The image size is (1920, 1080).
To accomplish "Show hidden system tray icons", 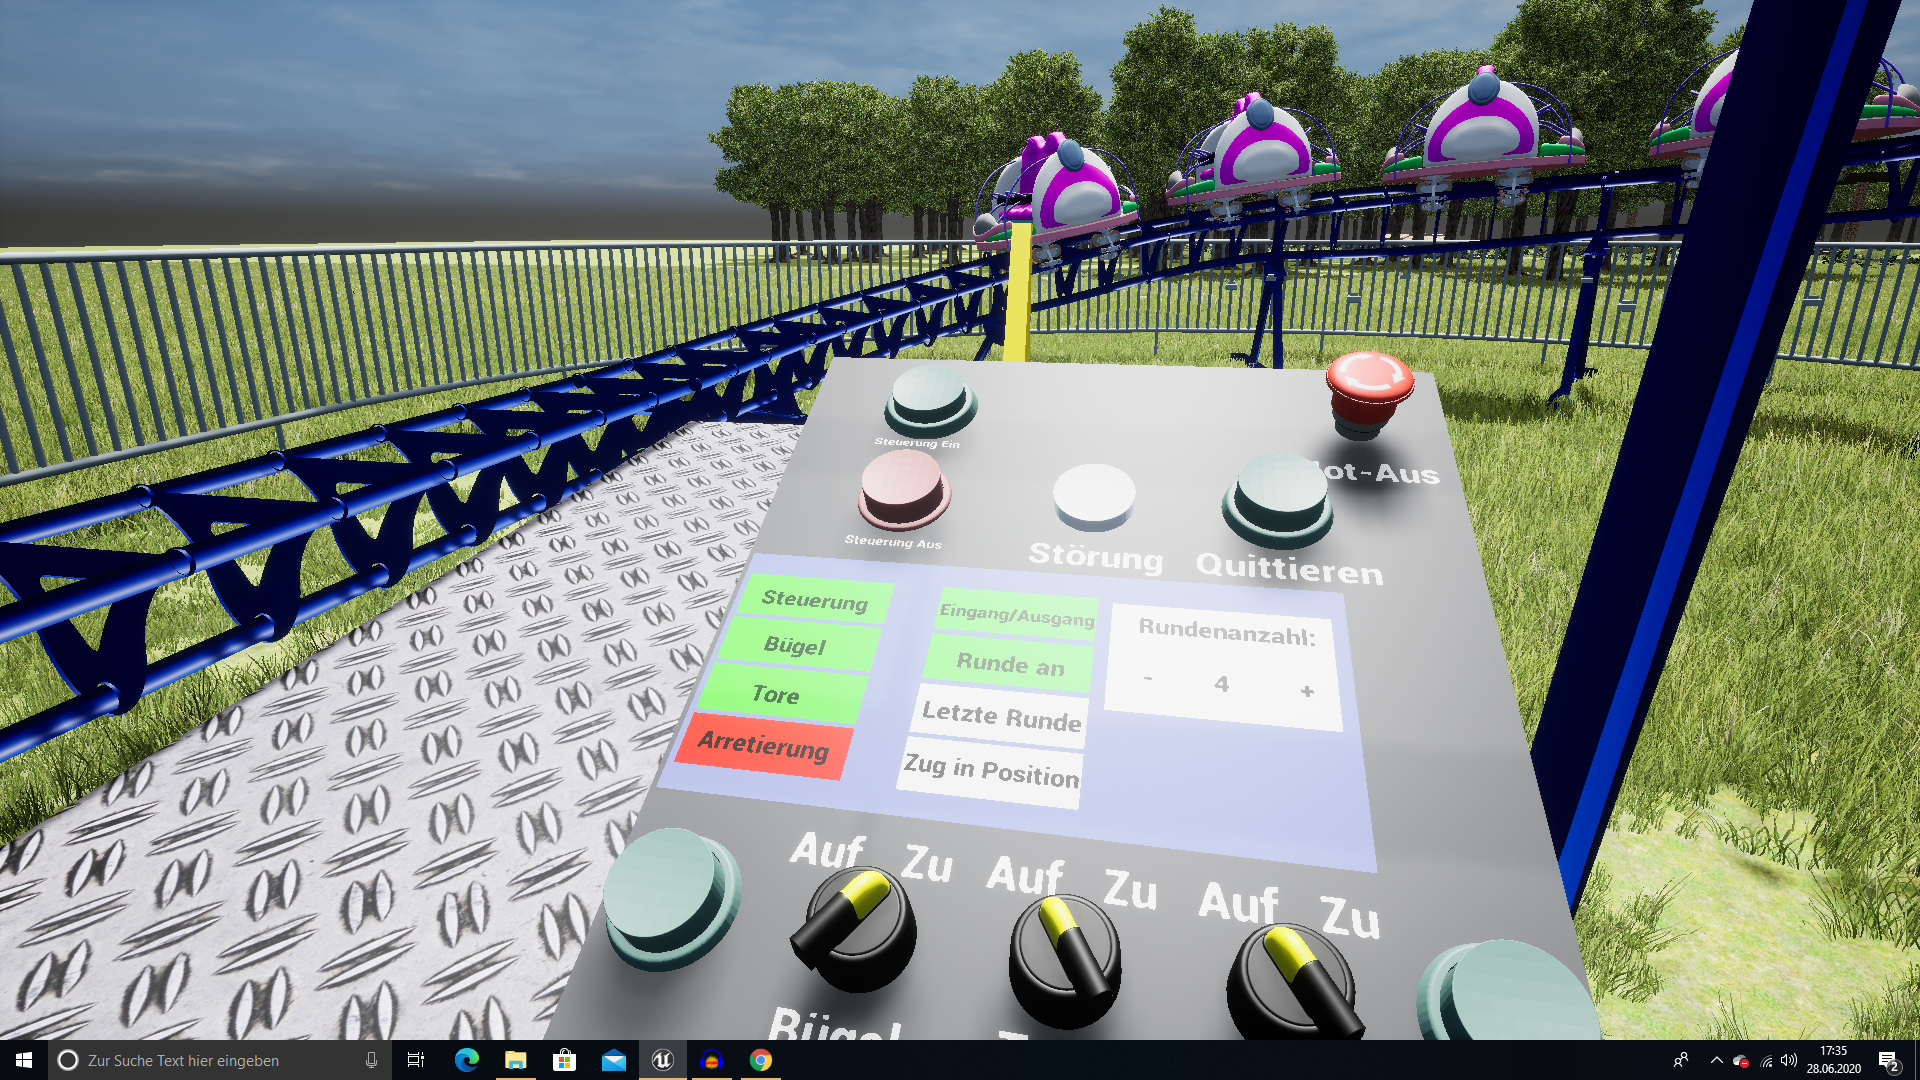I will tap(1716, 1060).
